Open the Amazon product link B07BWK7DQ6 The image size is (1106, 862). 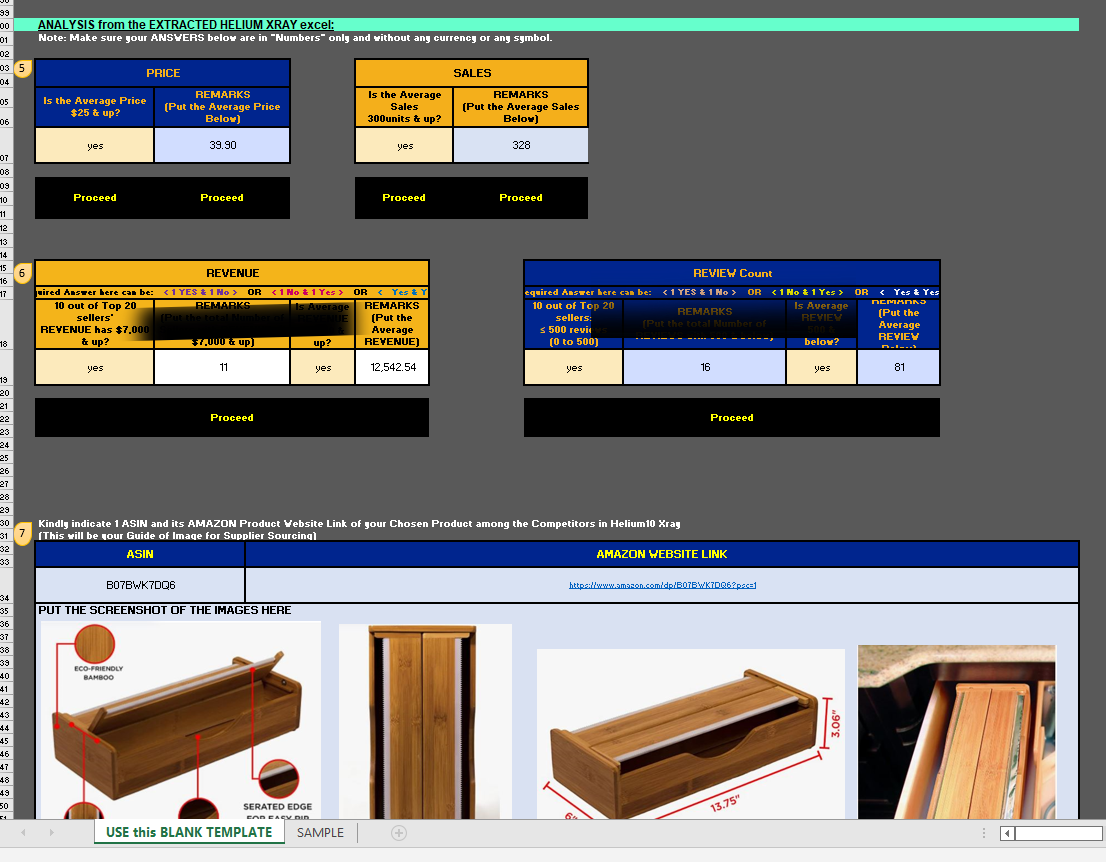click(x=662, y=585)
